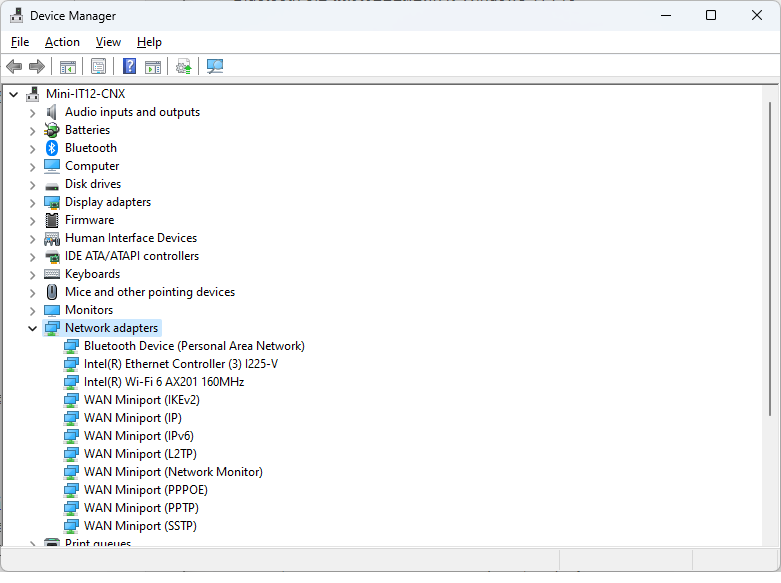Expand the Monitors category arrow

32,311
